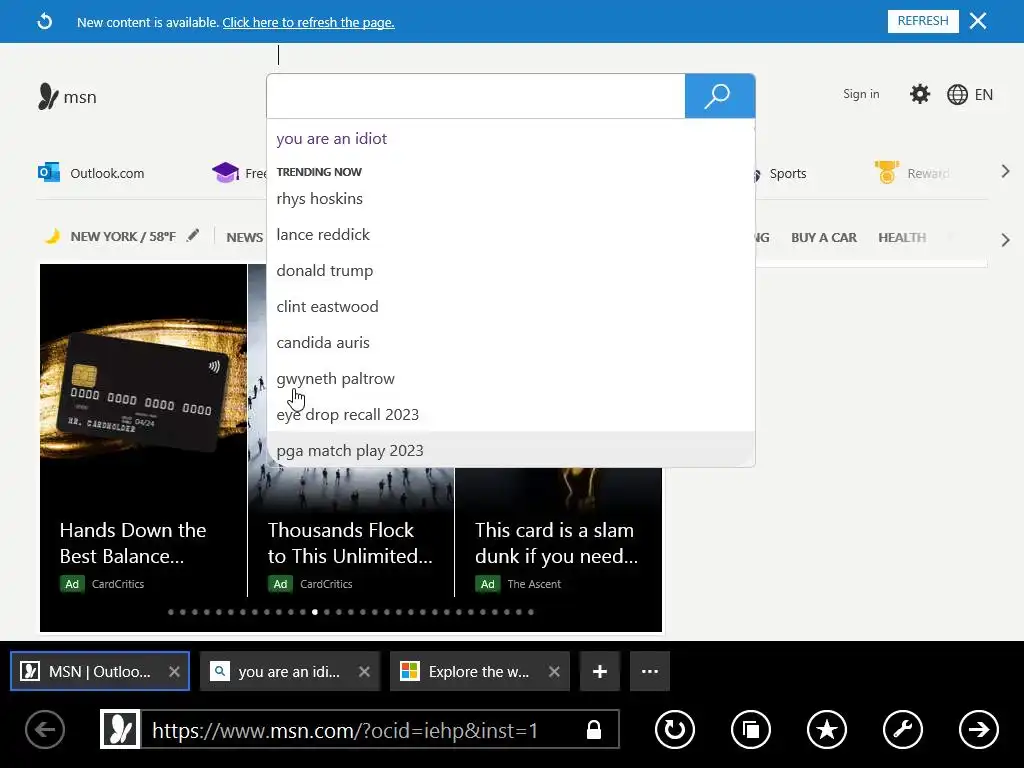Open Outlook.com shortcut
The image size is (1024, 768).
click(91, 173)
